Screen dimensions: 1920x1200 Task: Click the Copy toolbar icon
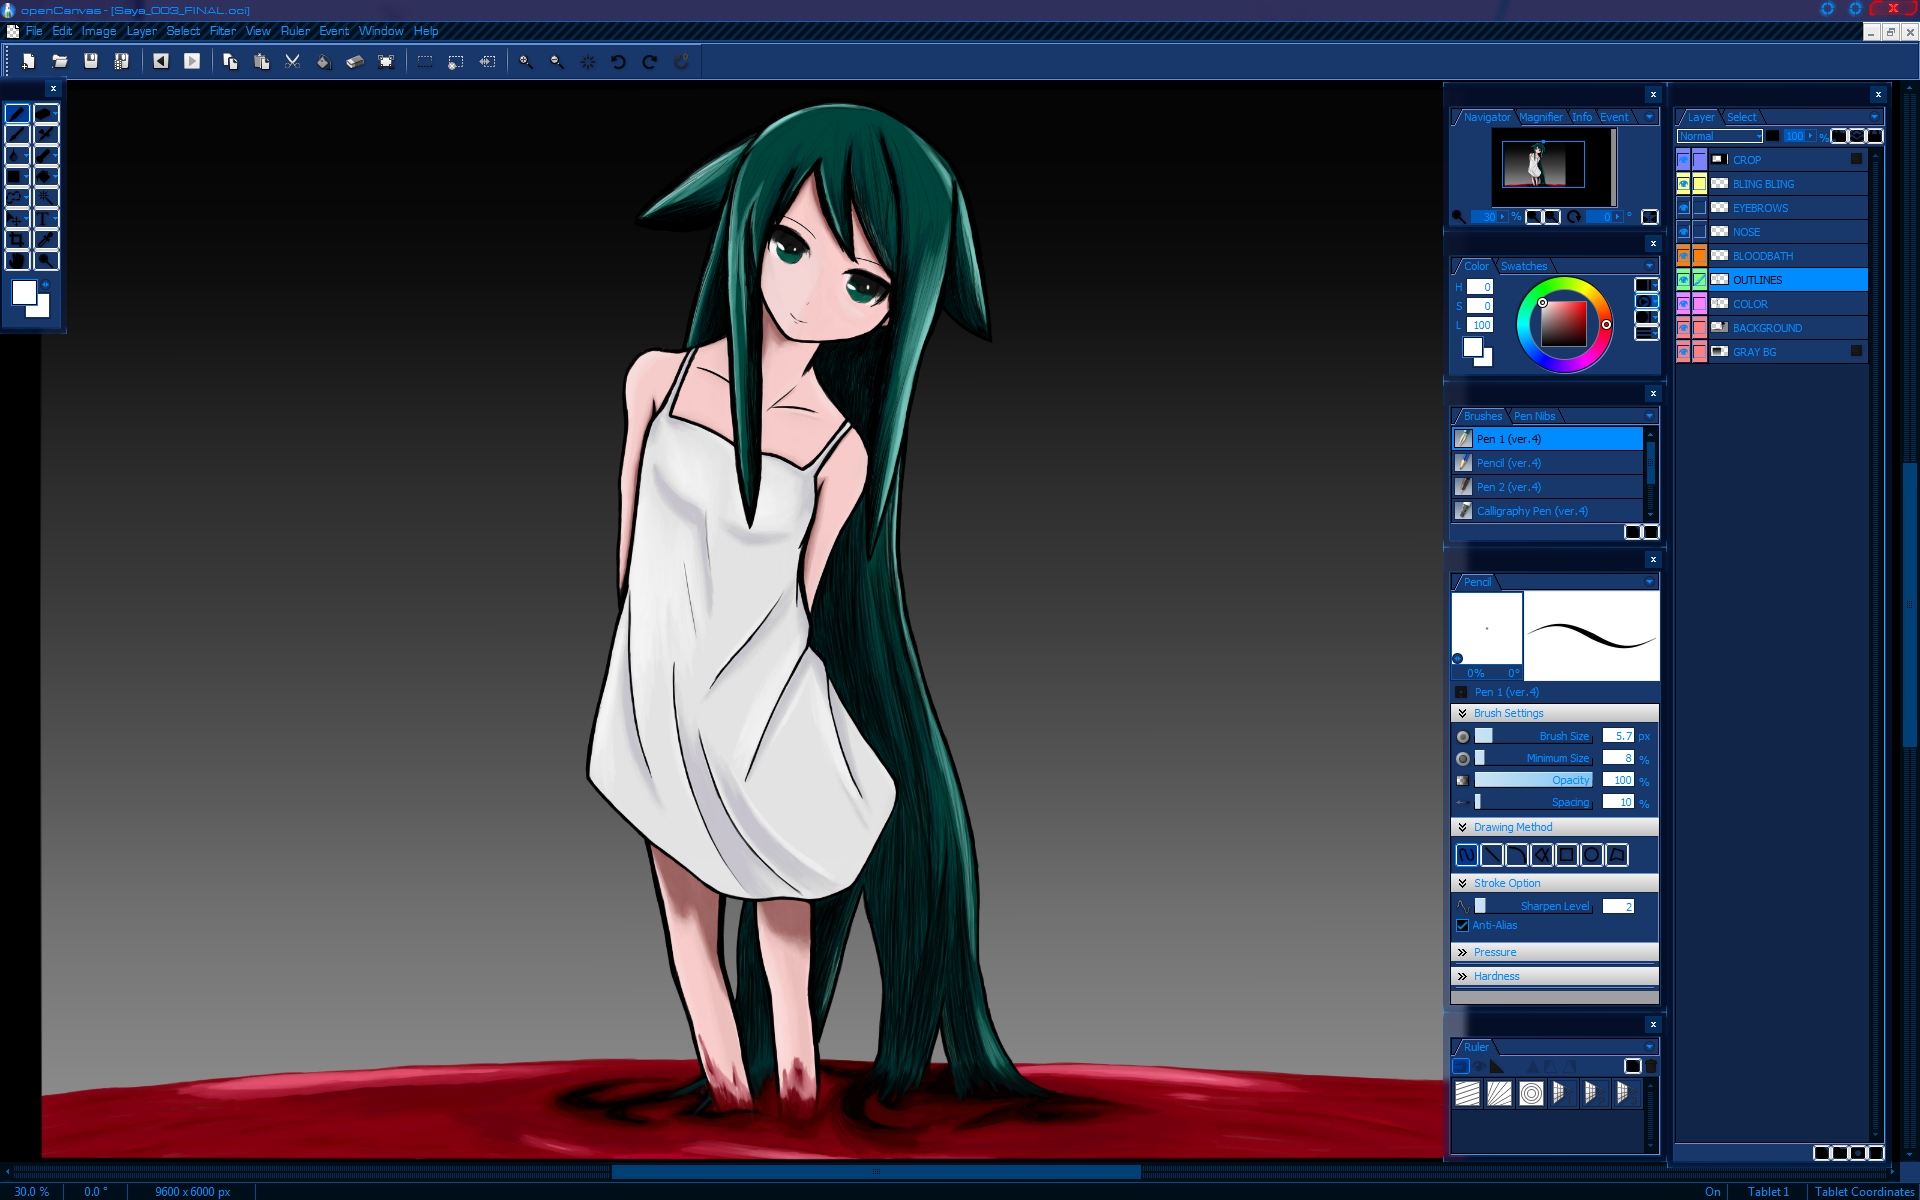click(x=230, y=61)
